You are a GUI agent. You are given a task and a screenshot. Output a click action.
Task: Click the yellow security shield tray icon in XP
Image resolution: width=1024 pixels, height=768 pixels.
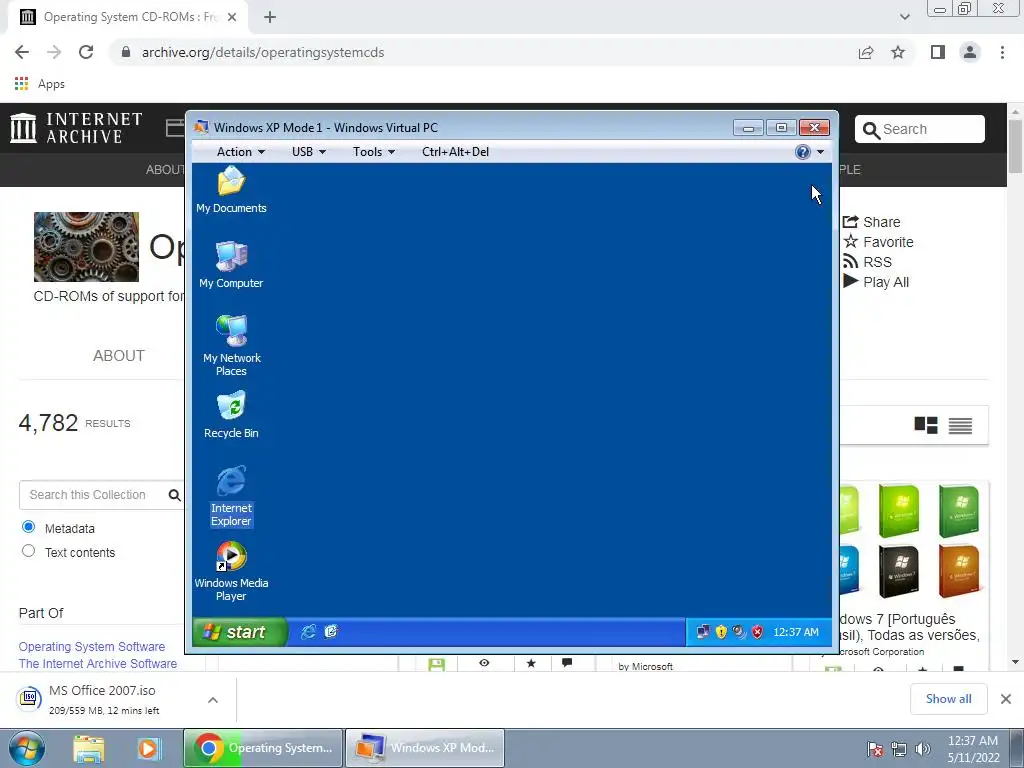[x=721, y=632]
